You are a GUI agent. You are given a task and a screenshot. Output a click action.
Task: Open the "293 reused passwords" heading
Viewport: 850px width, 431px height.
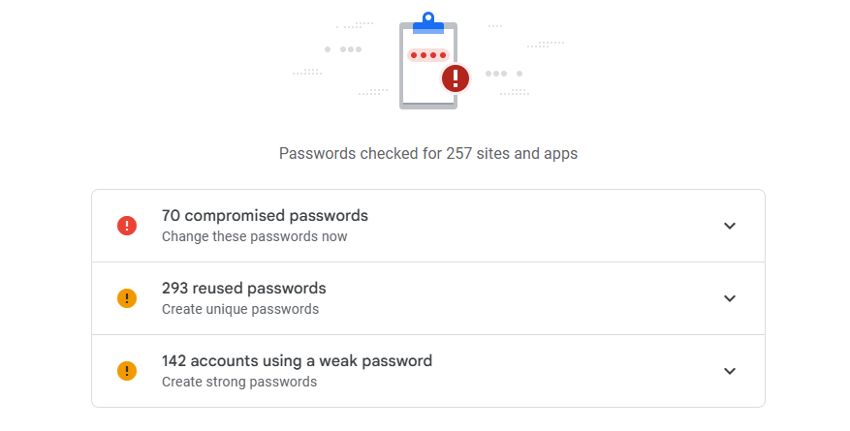[x=244, y=289]
